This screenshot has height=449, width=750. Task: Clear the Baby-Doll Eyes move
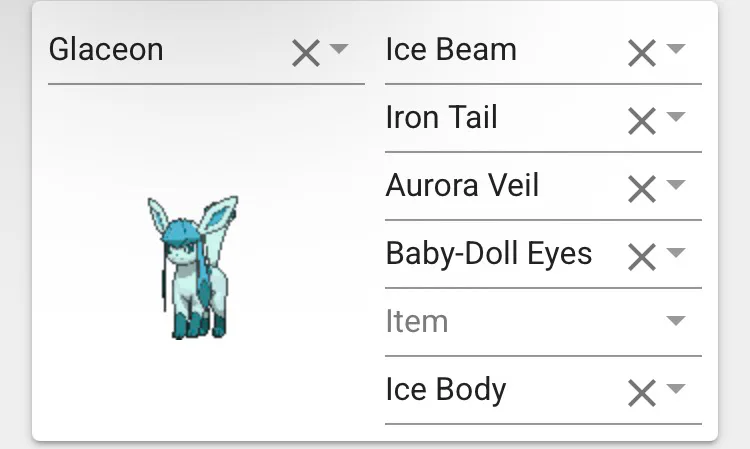(x=641, y=257)
